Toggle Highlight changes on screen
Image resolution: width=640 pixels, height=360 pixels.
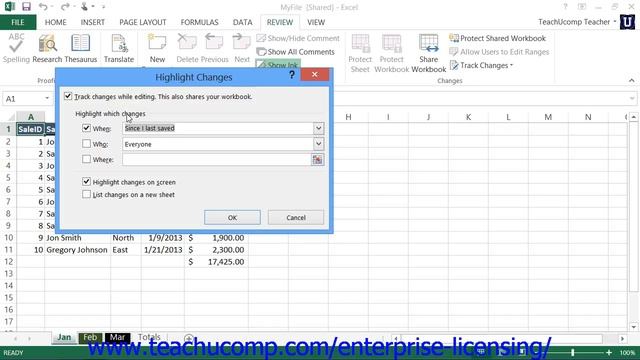(x=86, y=182)
